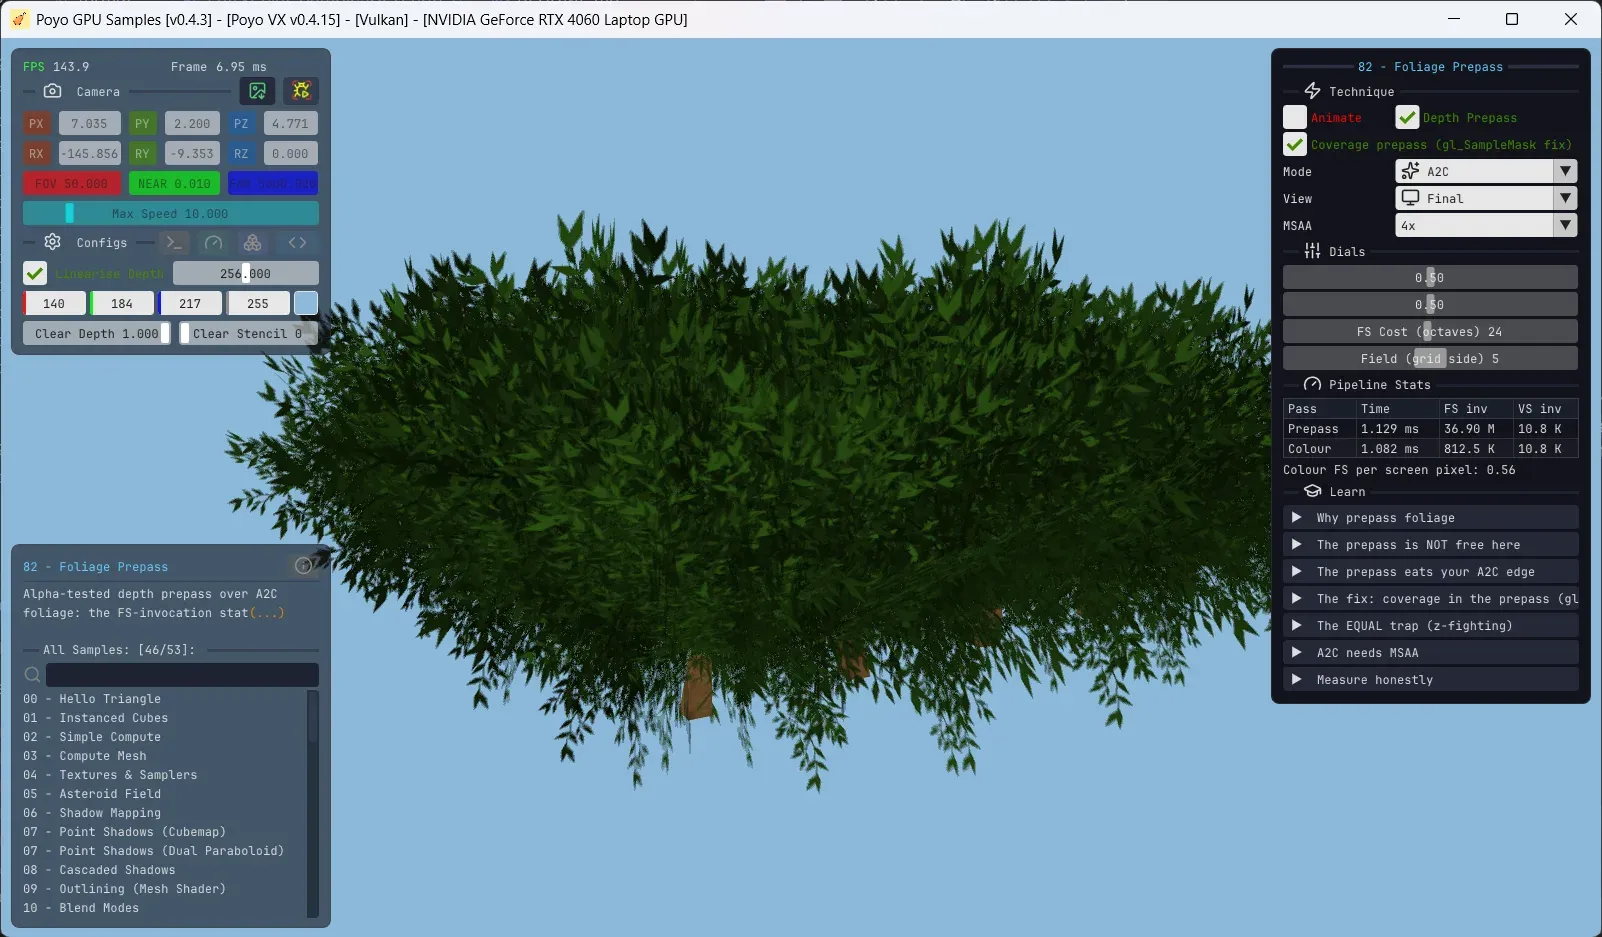Viewport: 1602px width, 937px height.
Task: Click the PX position label
Action: coord(36,124)
